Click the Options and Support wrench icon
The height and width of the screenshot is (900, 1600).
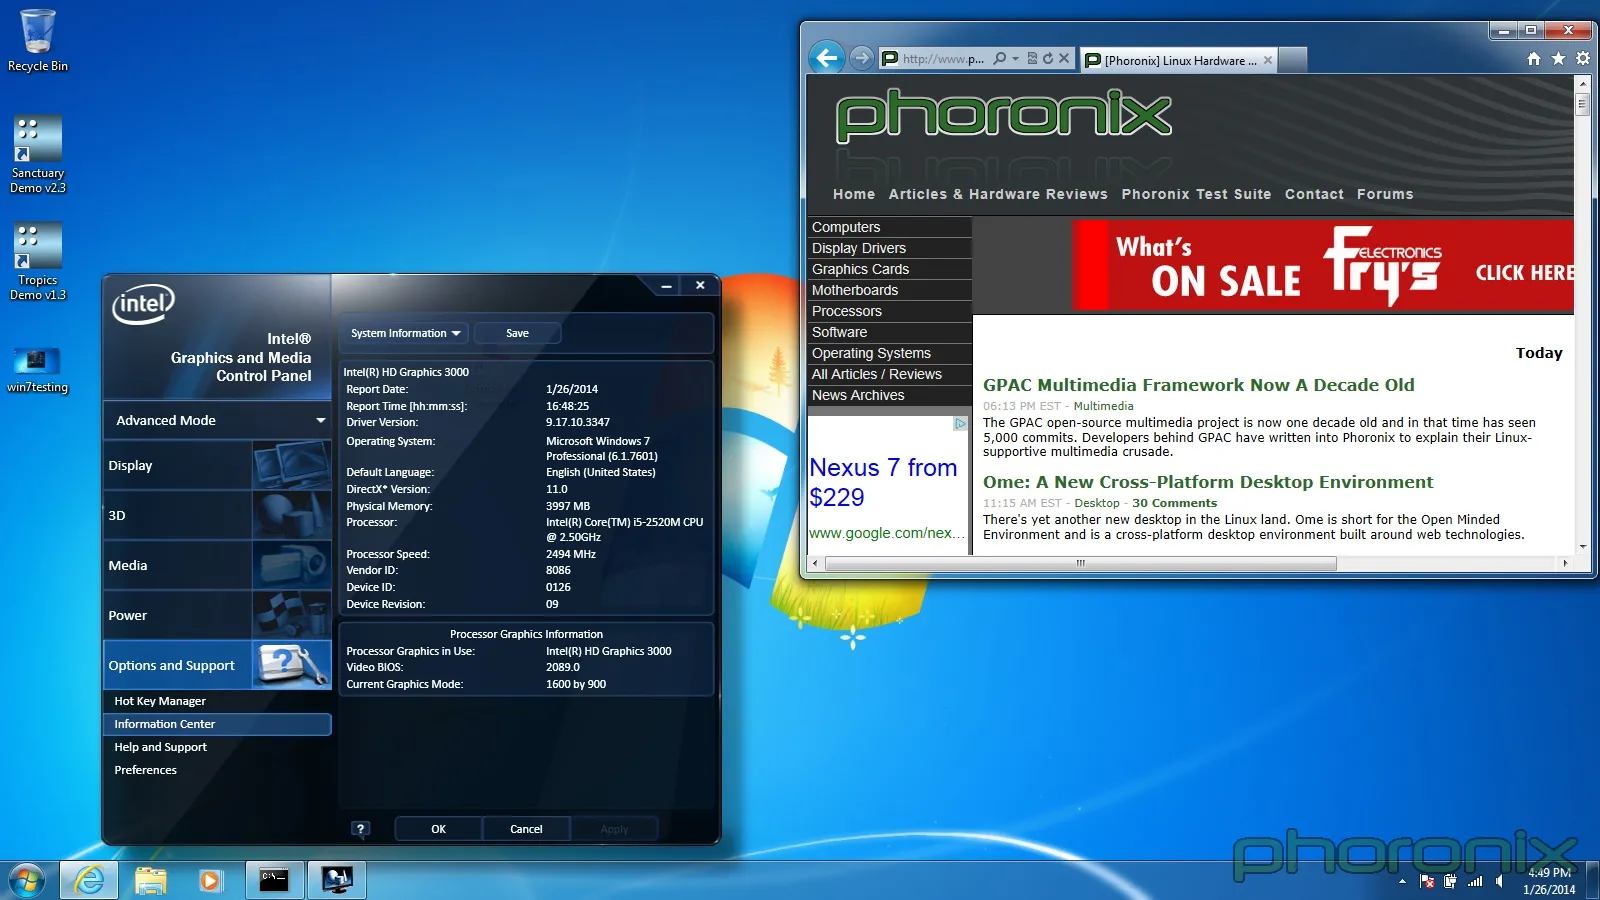[x=291, y=665]
